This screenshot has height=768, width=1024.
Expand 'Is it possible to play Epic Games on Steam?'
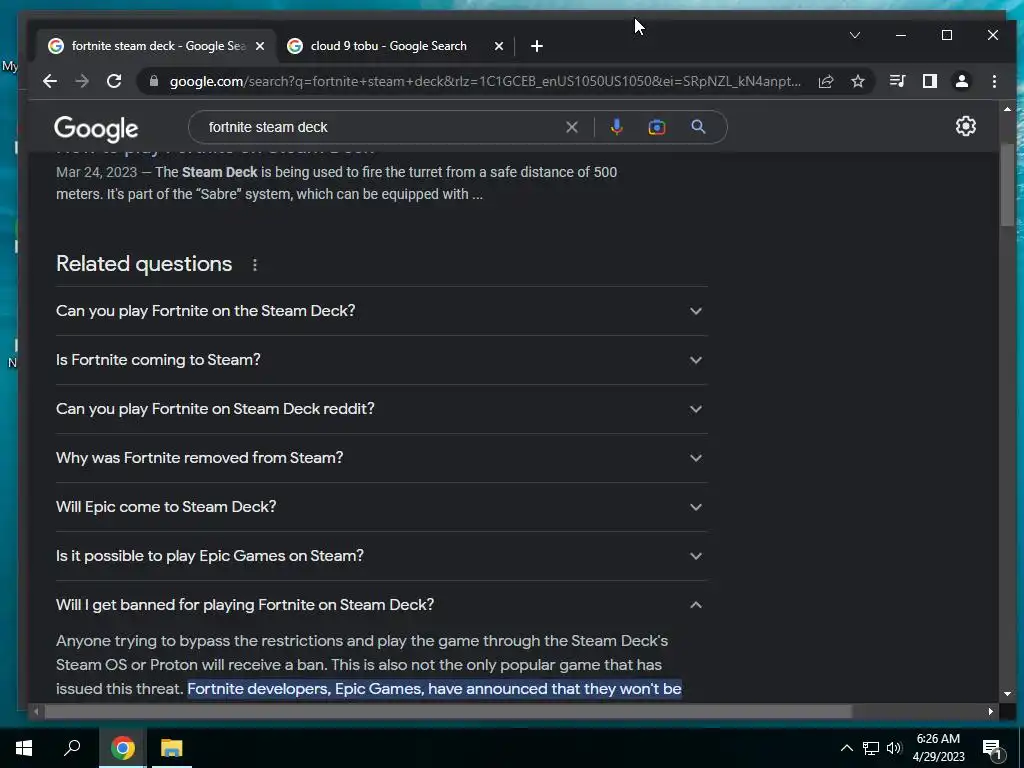pyautogui.click(x=381, y=556)
